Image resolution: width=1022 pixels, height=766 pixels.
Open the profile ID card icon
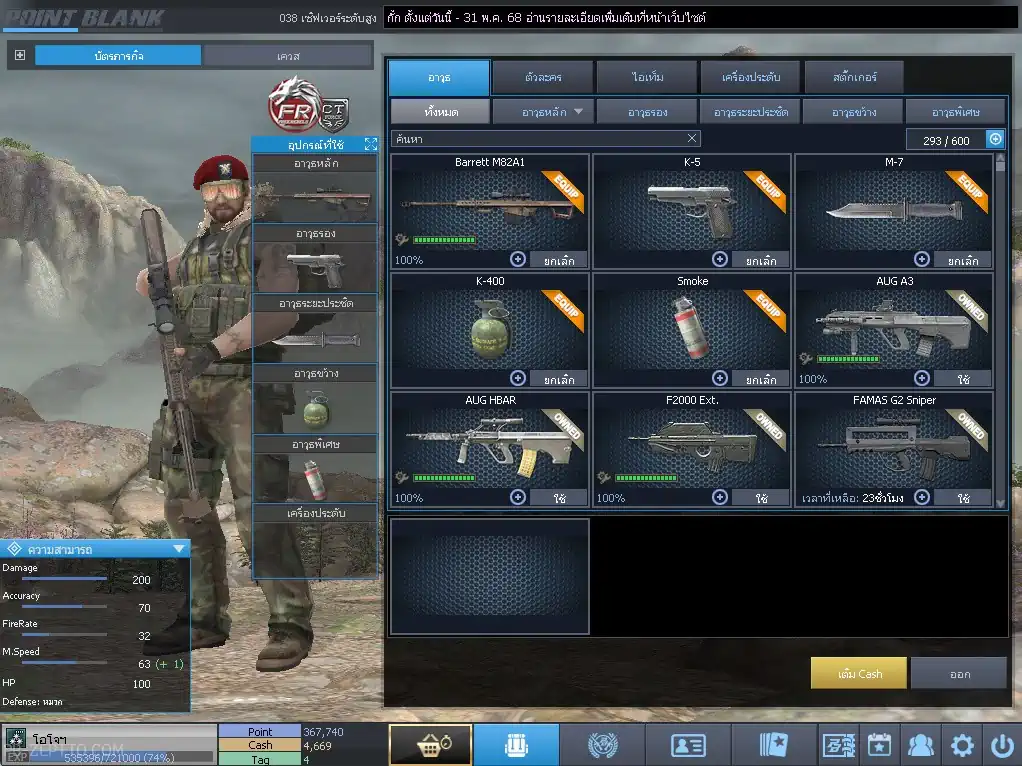point(688,744)
